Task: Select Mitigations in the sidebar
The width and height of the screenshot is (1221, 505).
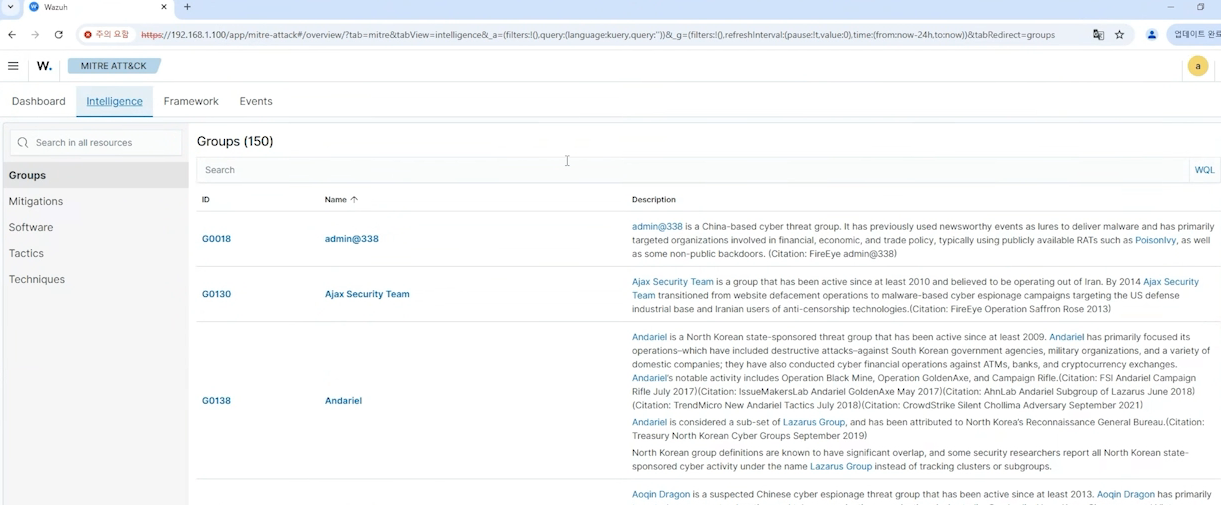Action: pyautogui.click(x=36, y=201)
